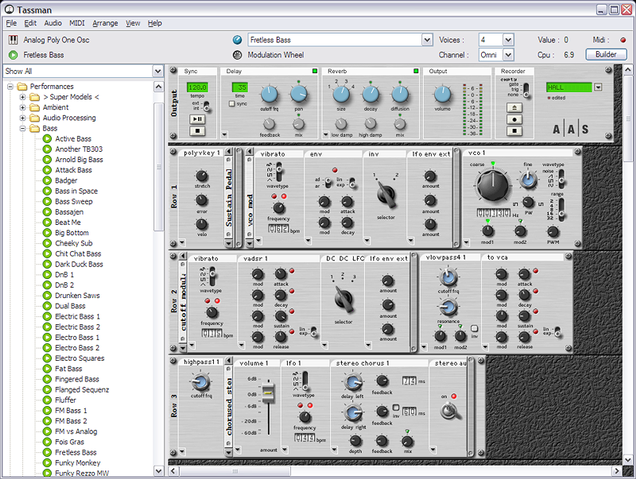Screen dimensions: 636x479
Task: Open the File menu
Action: pyautogui.click(x=11, y=23)
